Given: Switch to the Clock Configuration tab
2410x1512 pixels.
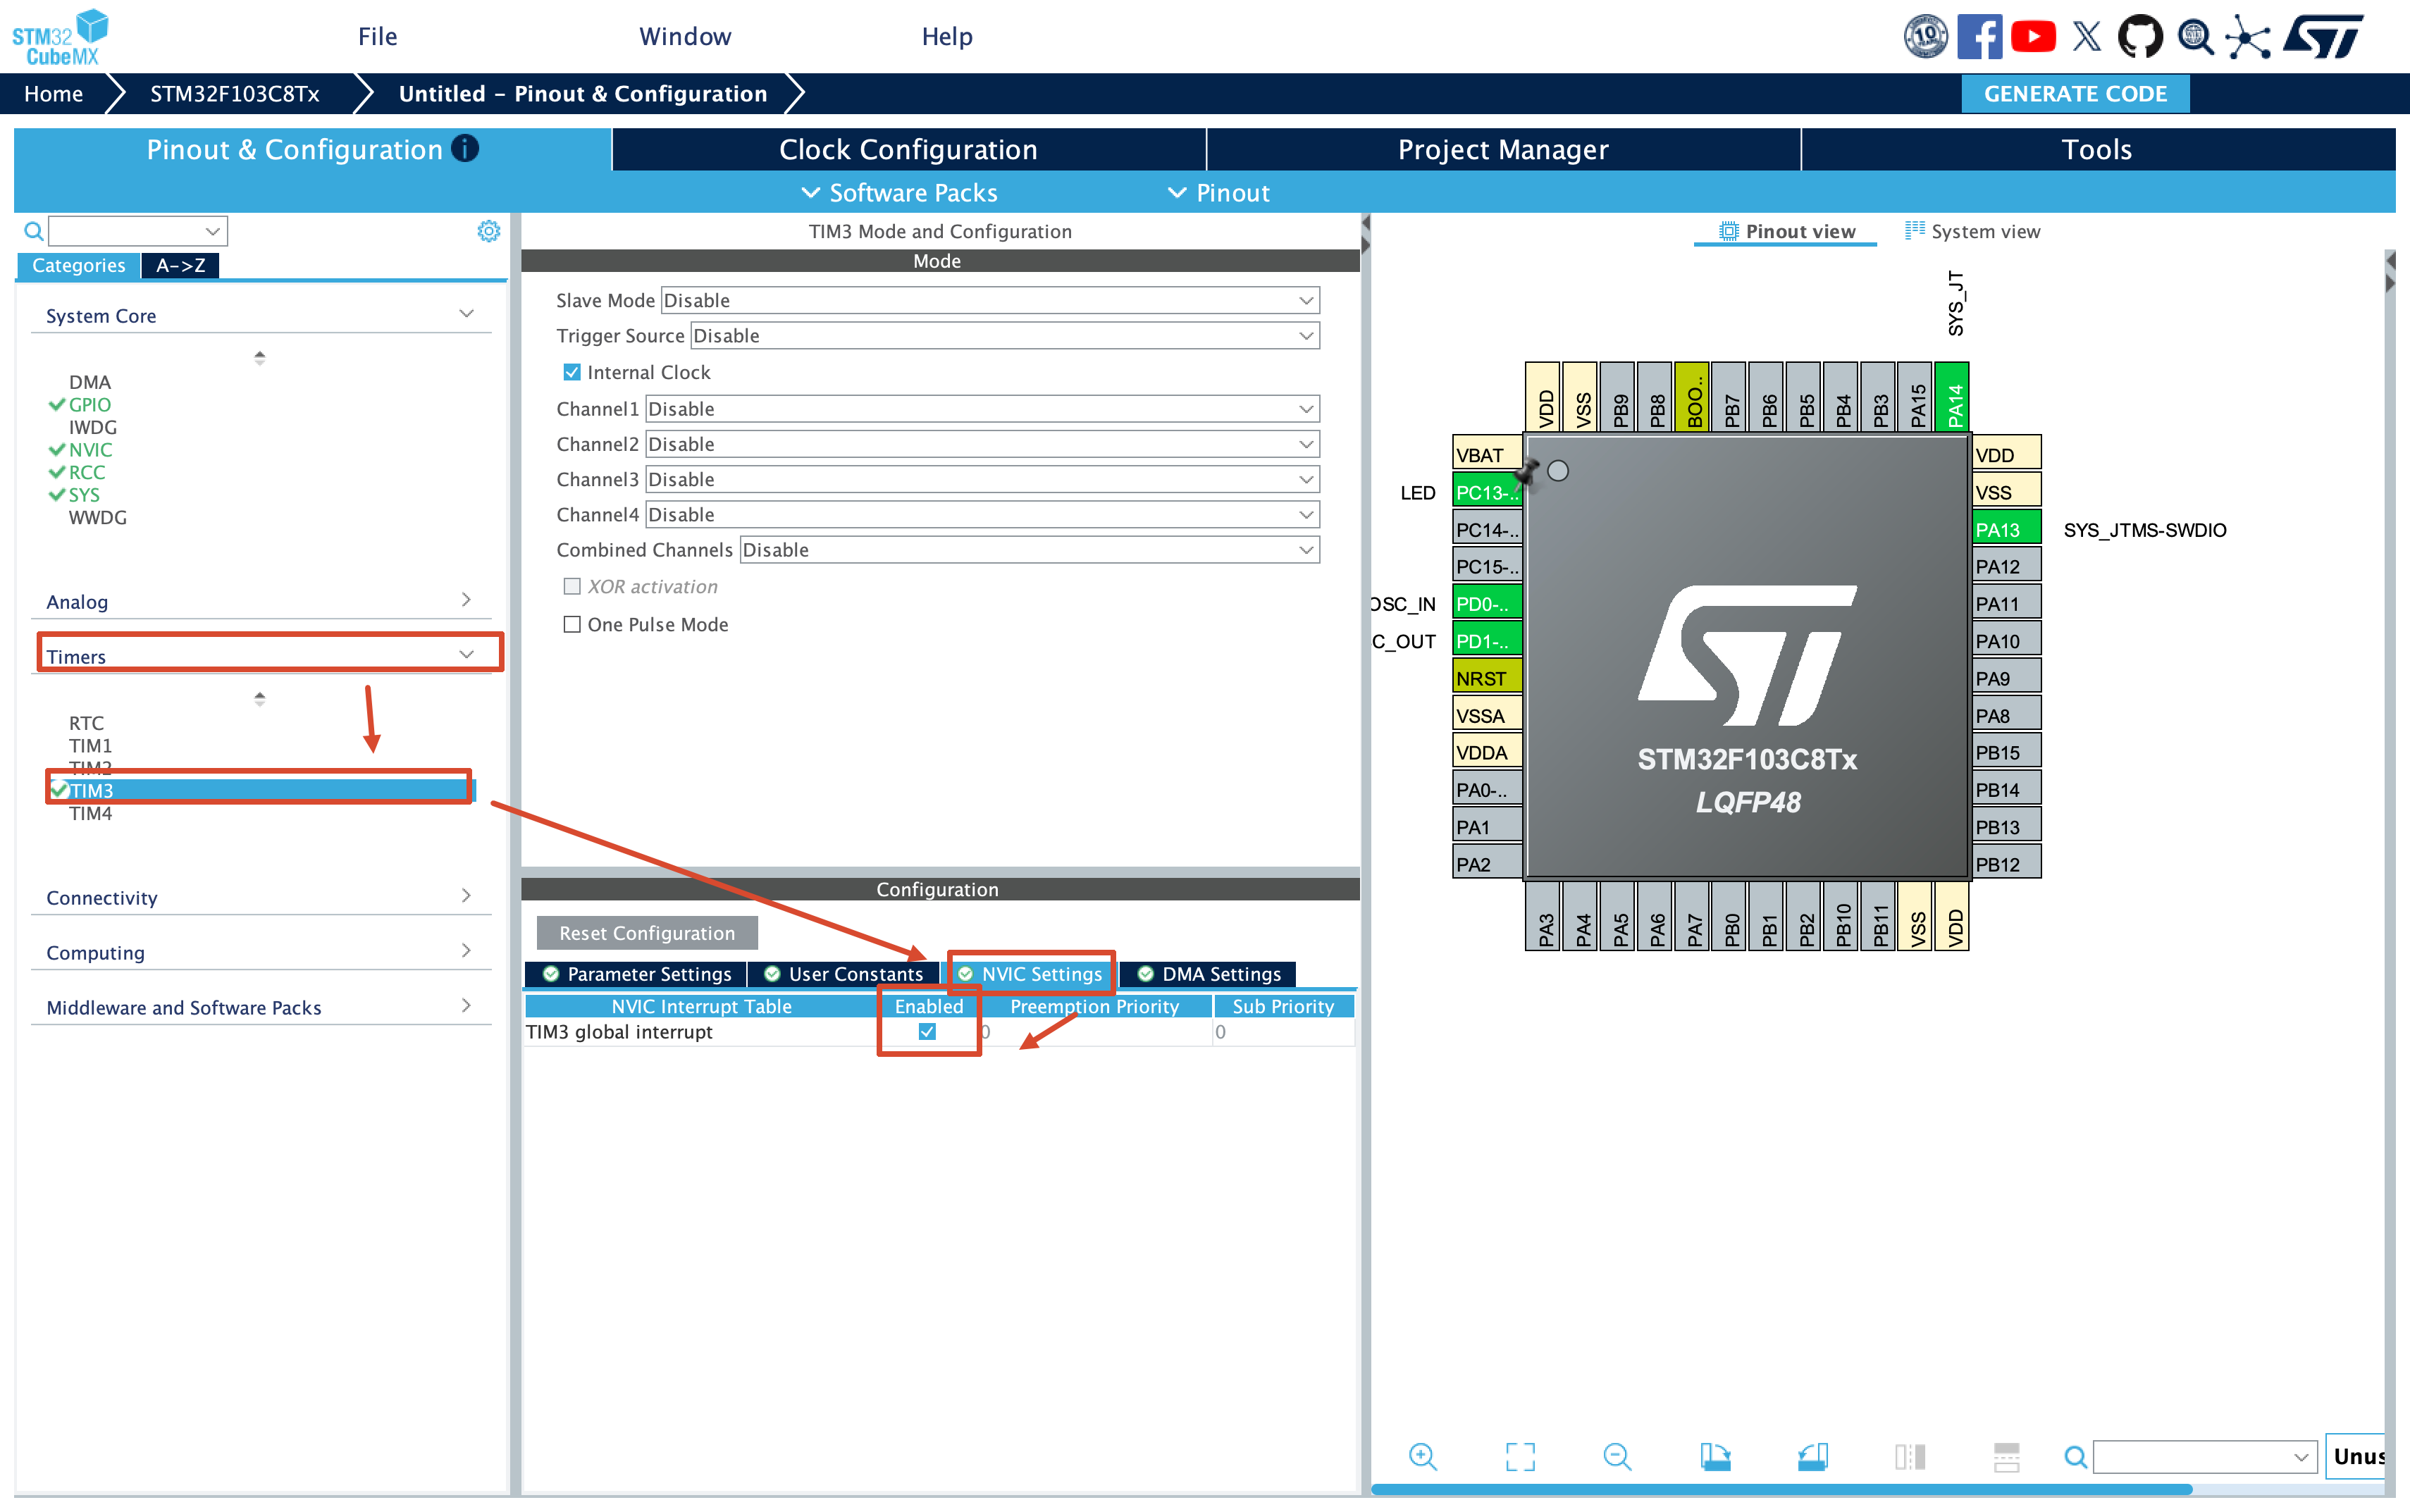Looking at the screenshot, I should [x=908, y=149].
